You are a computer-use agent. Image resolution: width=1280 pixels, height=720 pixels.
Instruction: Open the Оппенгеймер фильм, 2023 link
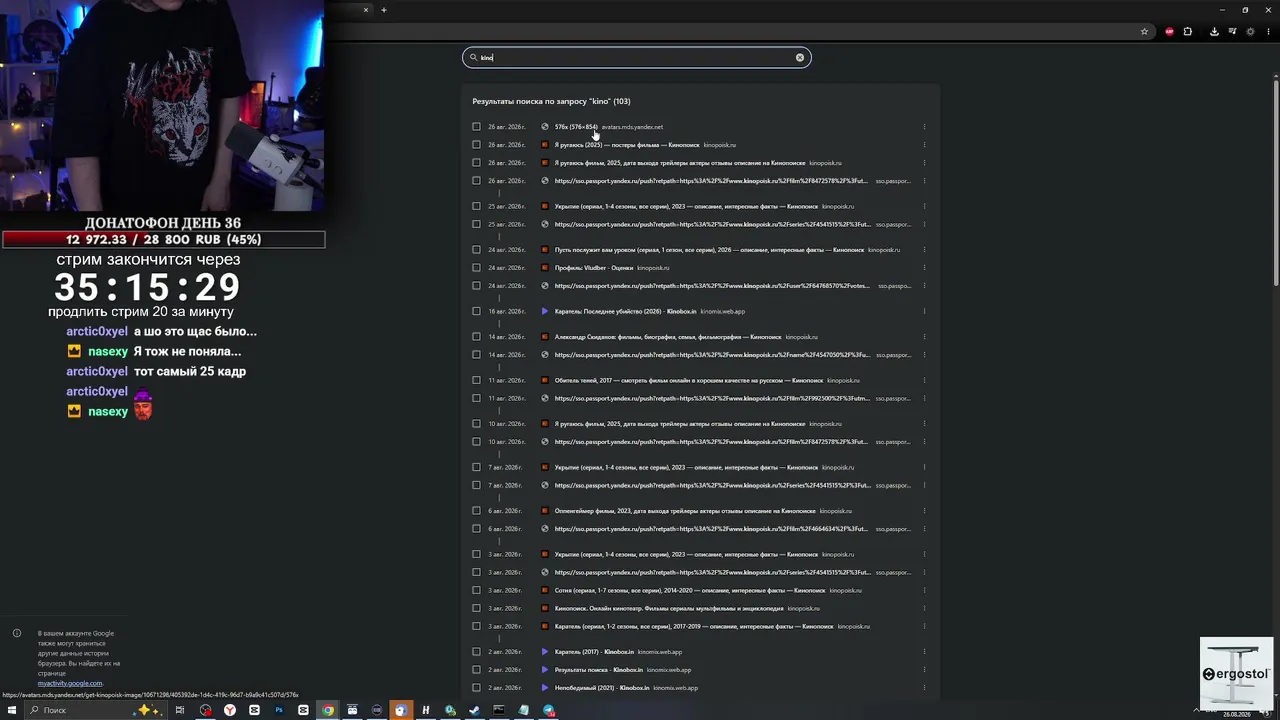[685, 511]
